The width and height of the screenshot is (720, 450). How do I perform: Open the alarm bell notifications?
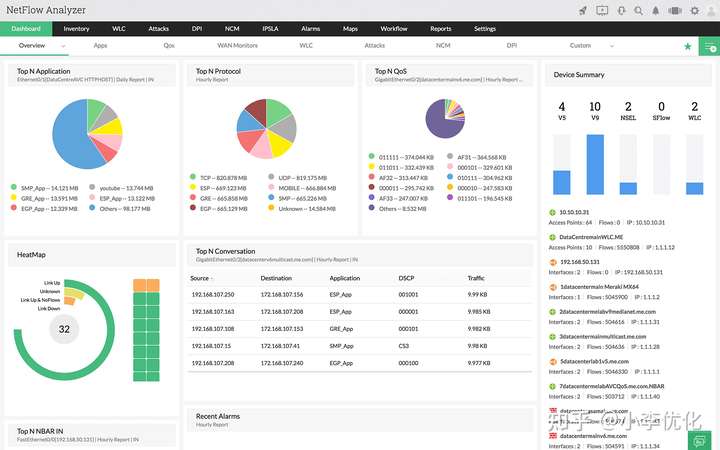coord(656,11)
